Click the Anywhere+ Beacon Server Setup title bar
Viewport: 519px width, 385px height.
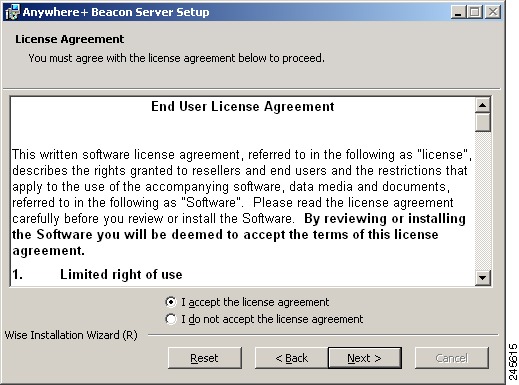click(253, 12)
